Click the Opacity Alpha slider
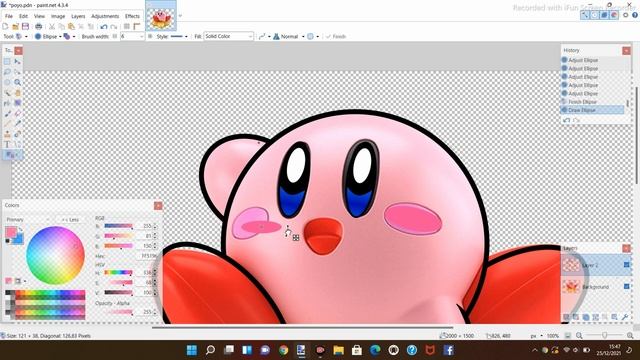This screenshot has width=640, height=360. click(119, 312)
